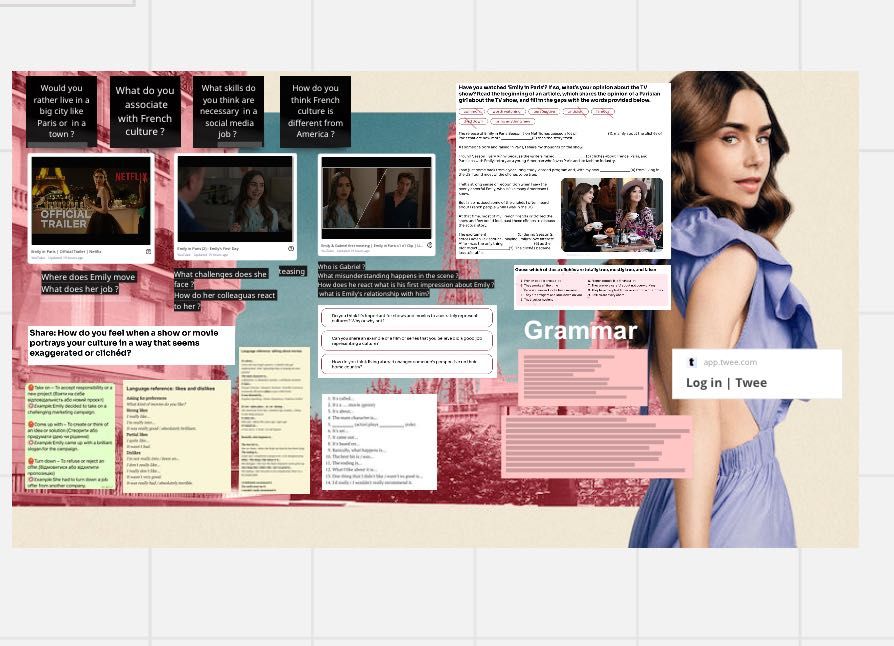Select 'What skills do you think are necessary' note
This screenshot has height=646, width=894.
(x=229, y=111)
